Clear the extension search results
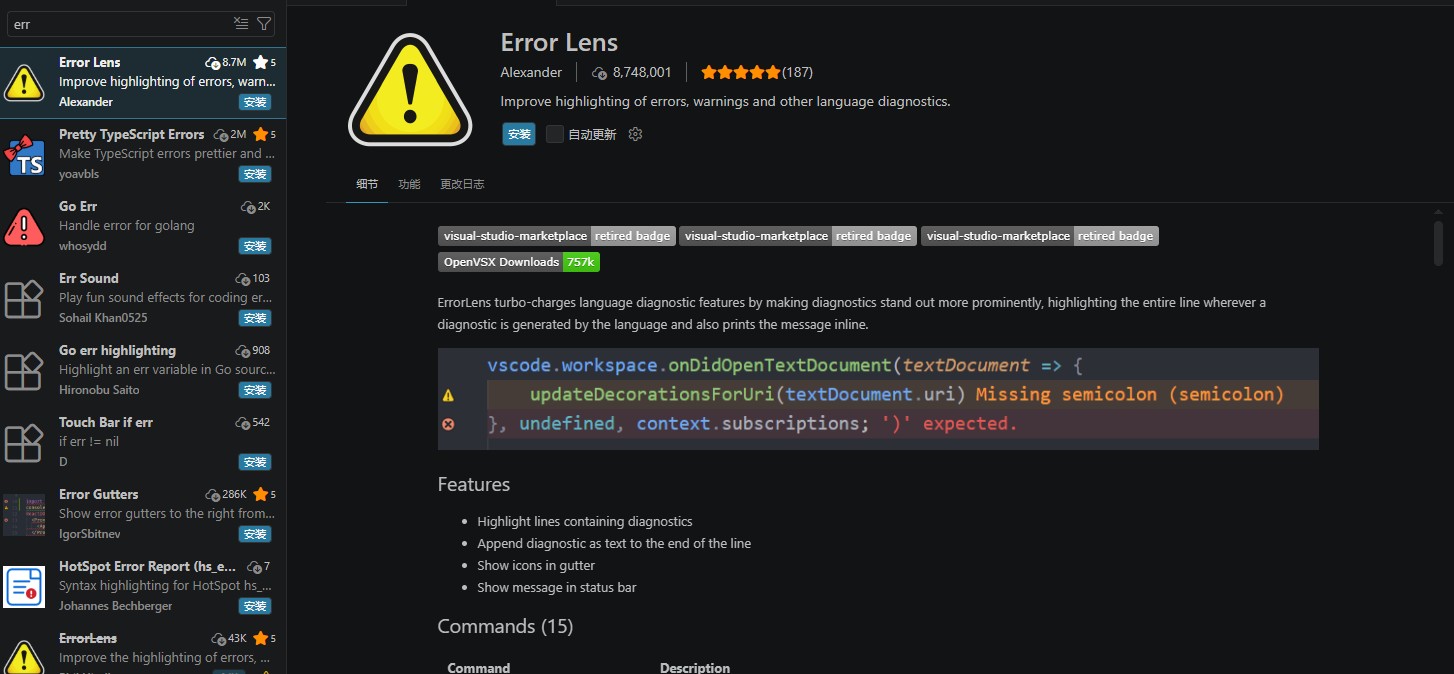The image size is (1454, 674). coord(241,23)
